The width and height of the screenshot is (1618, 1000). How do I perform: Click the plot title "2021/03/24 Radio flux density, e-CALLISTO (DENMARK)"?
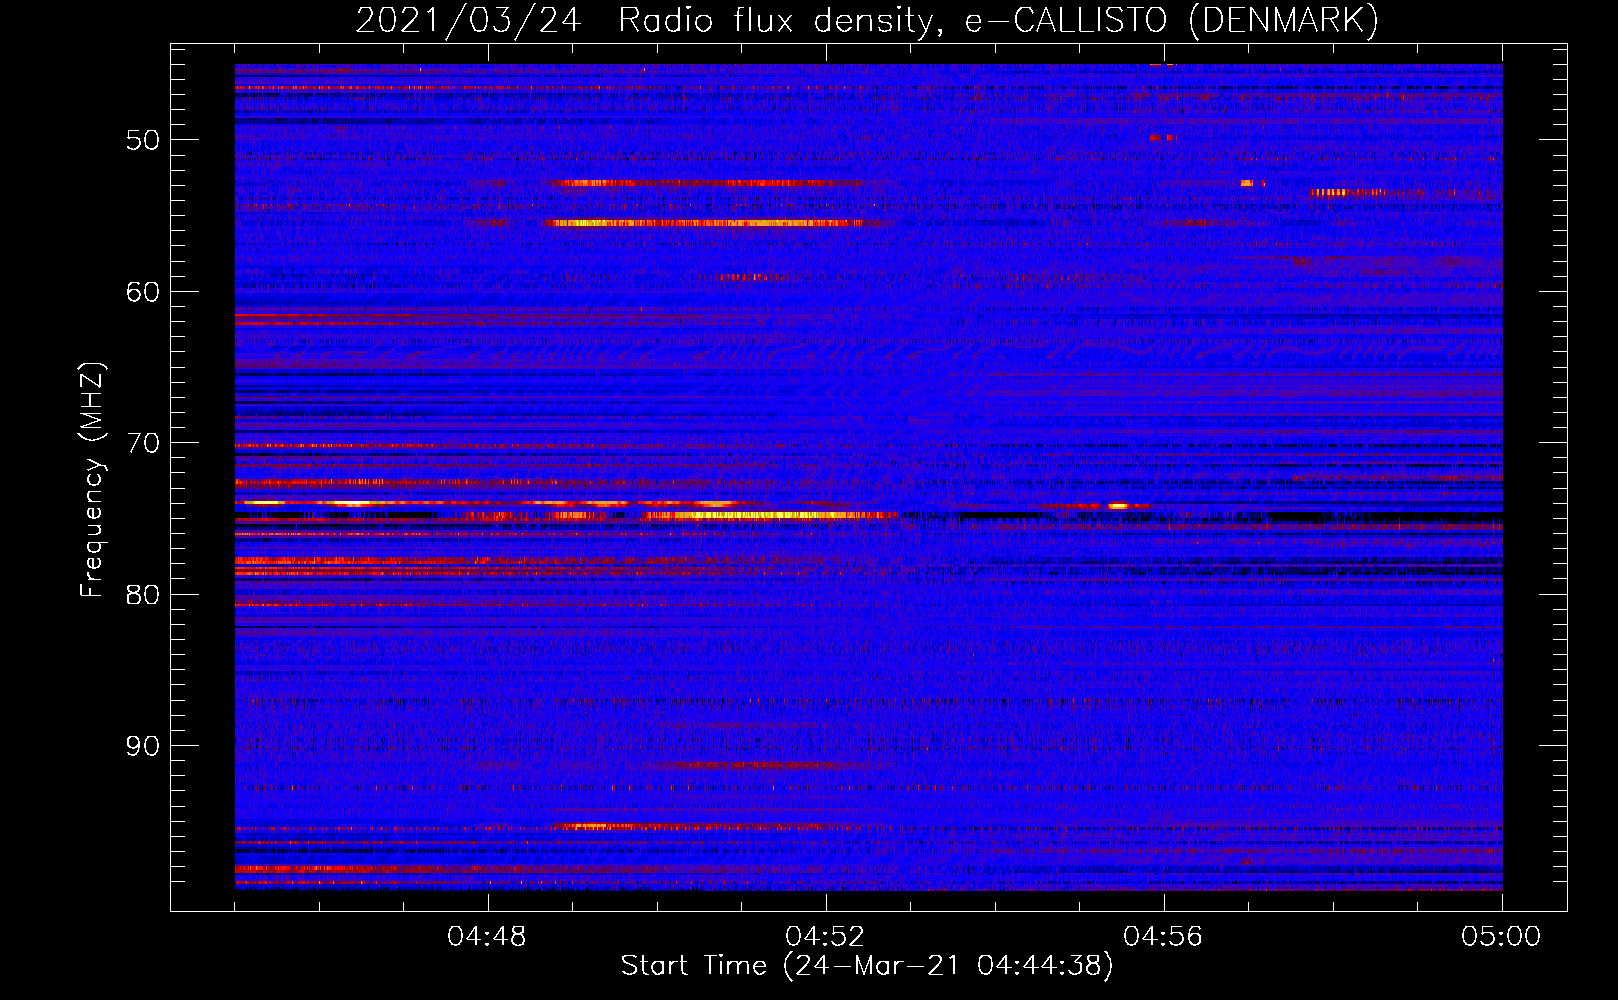[x=867, y=20]
